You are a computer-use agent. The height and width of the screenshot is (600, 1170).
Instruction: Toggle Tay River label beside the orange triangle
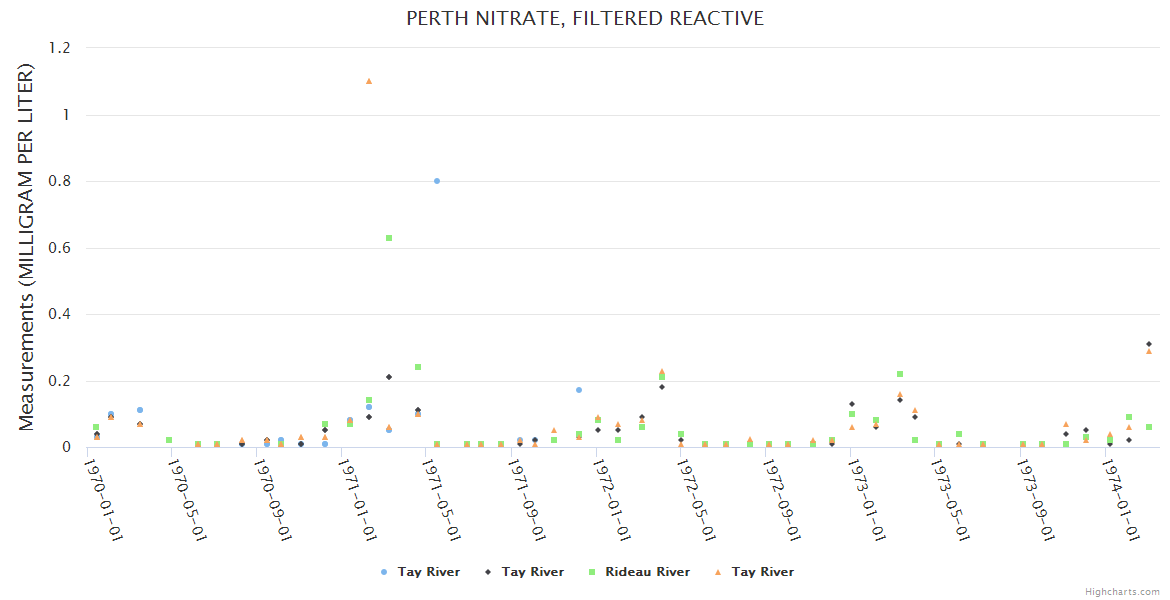pos(763,572)
